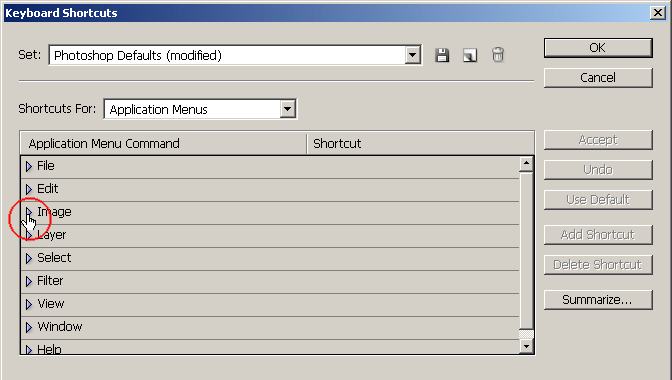Click the OK button
Image resolution: width=672 pixels, height=380 pixels.
[598, 48]
